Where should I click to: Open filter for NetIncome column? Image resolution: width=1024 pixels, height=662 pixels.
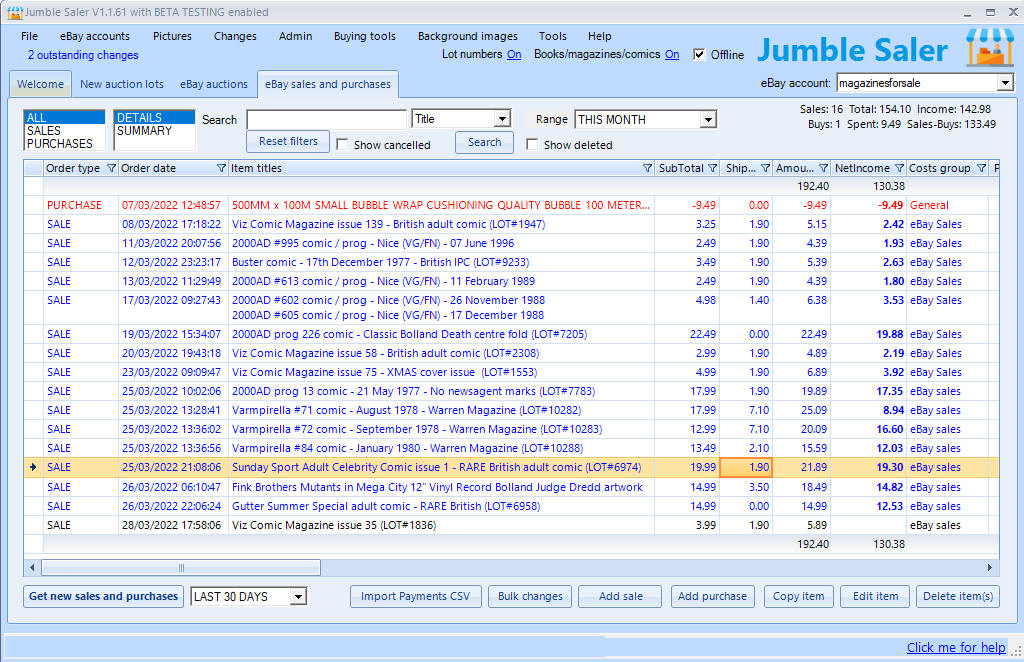(899, 168)
